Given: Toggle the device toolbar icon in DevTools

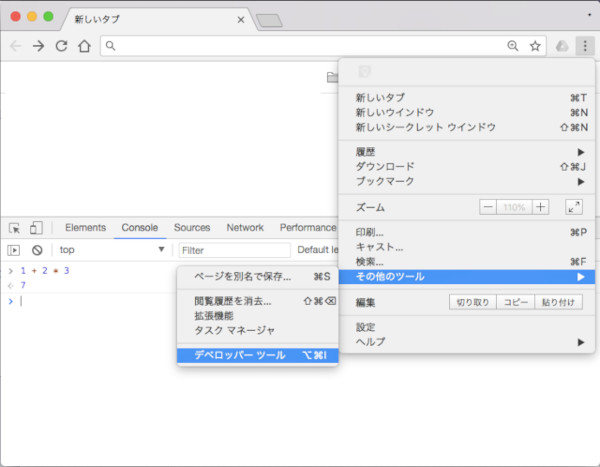Looking at the screenshot, I should 35,228.
